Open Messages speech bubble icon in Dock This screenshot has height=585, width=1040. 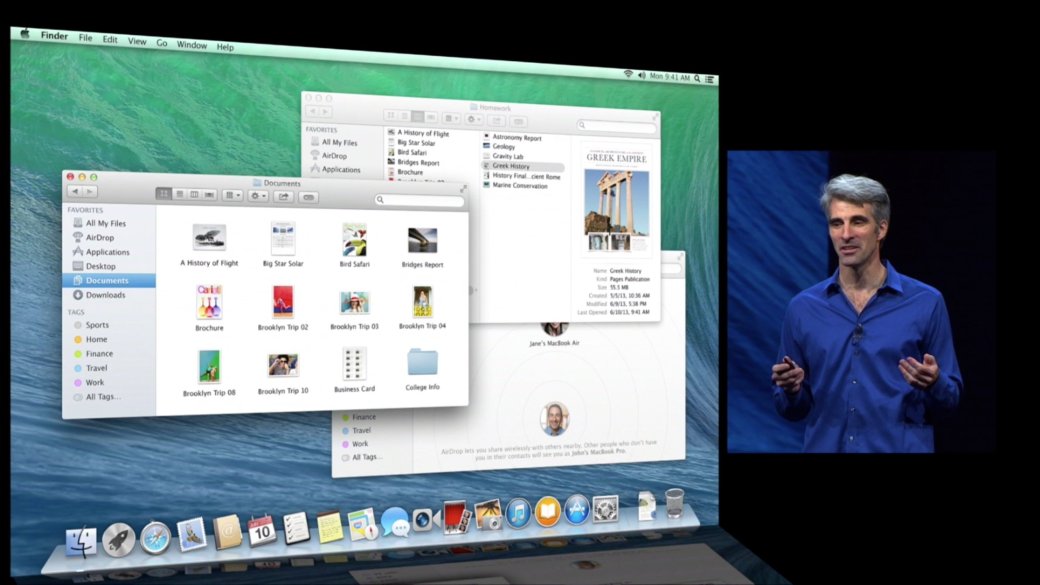pyautogui.click(x=395, y=522)
